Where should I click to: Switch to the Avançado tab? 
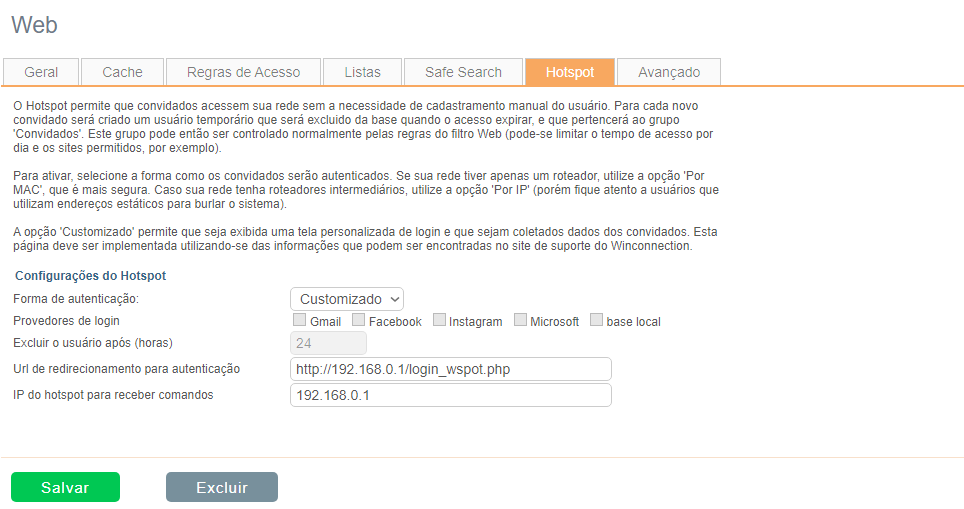pyautogui.click(x=669, y=72)
